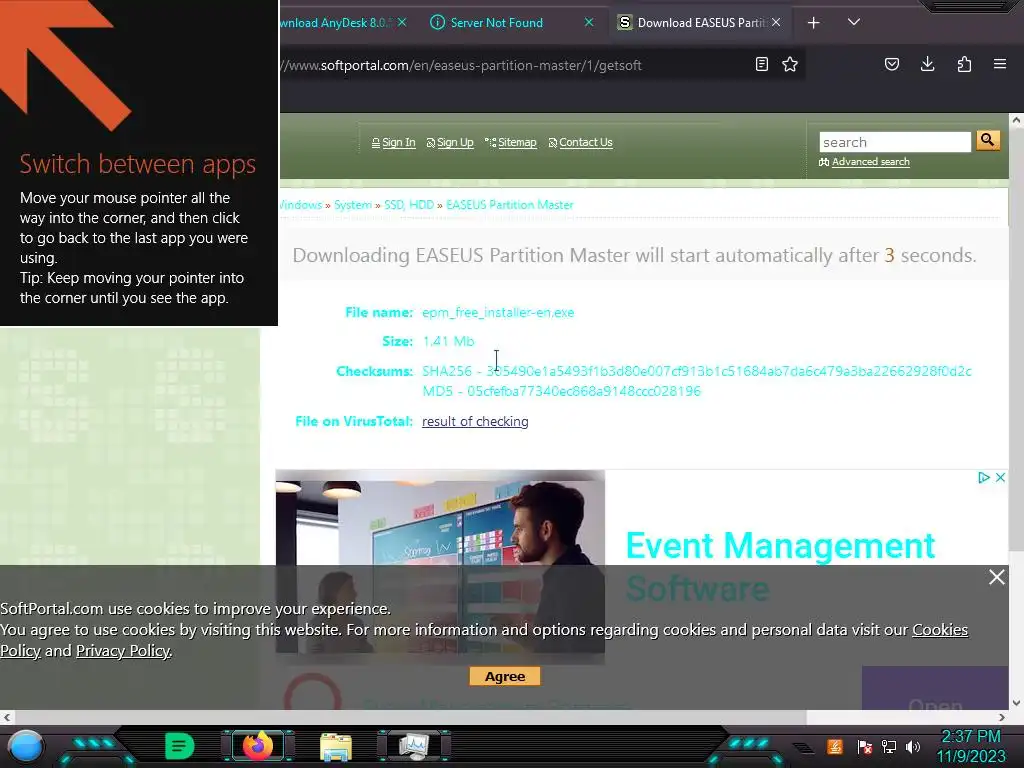Open the orange Java tray icon
Screen dimensions: 1024x768
coord(834,746)
